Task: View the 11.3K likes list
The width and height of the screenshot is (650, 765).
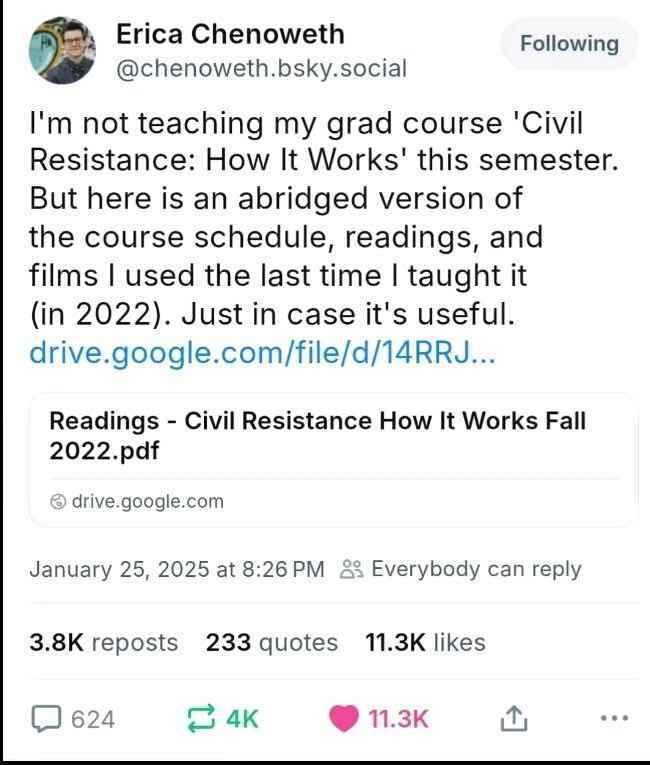Action: pyautogui.click(x=427, y=642)
